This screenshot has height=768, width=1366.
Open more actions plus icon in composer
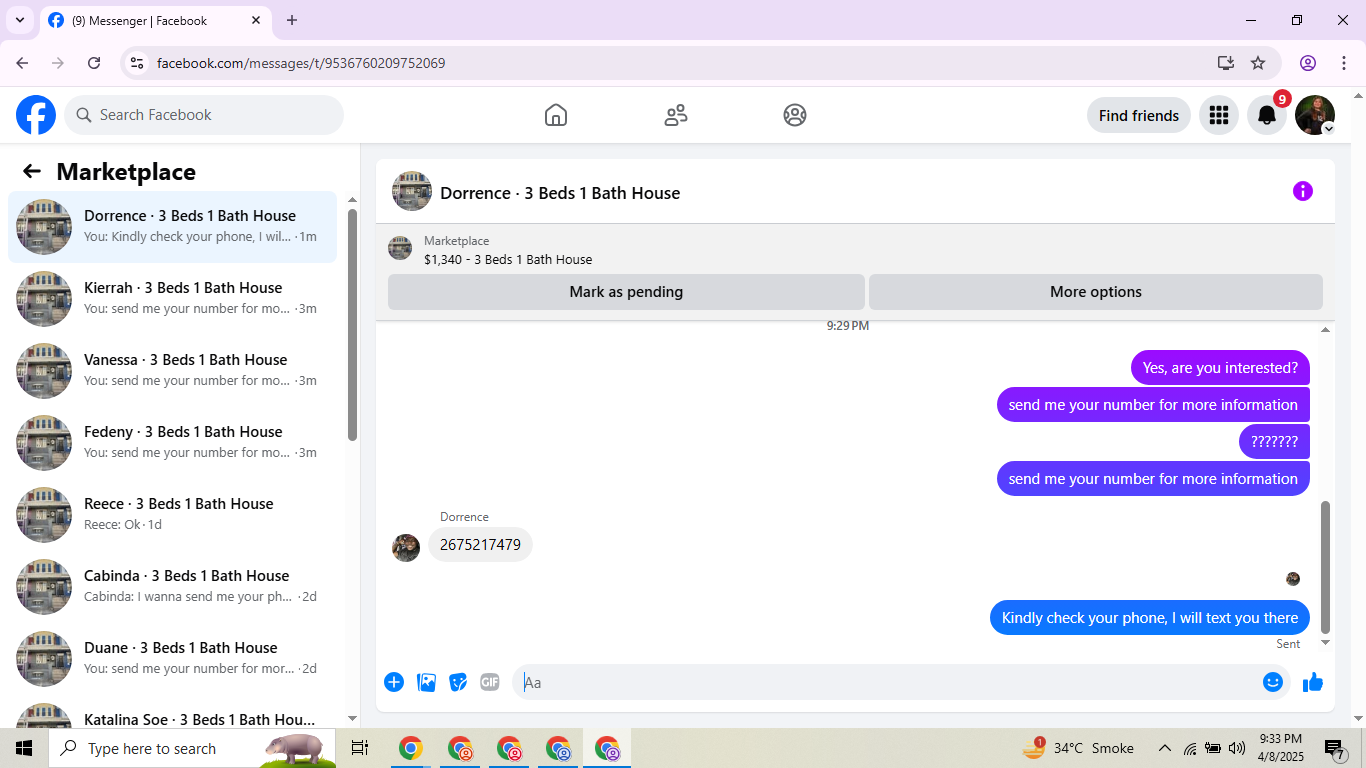click(394, 682)
